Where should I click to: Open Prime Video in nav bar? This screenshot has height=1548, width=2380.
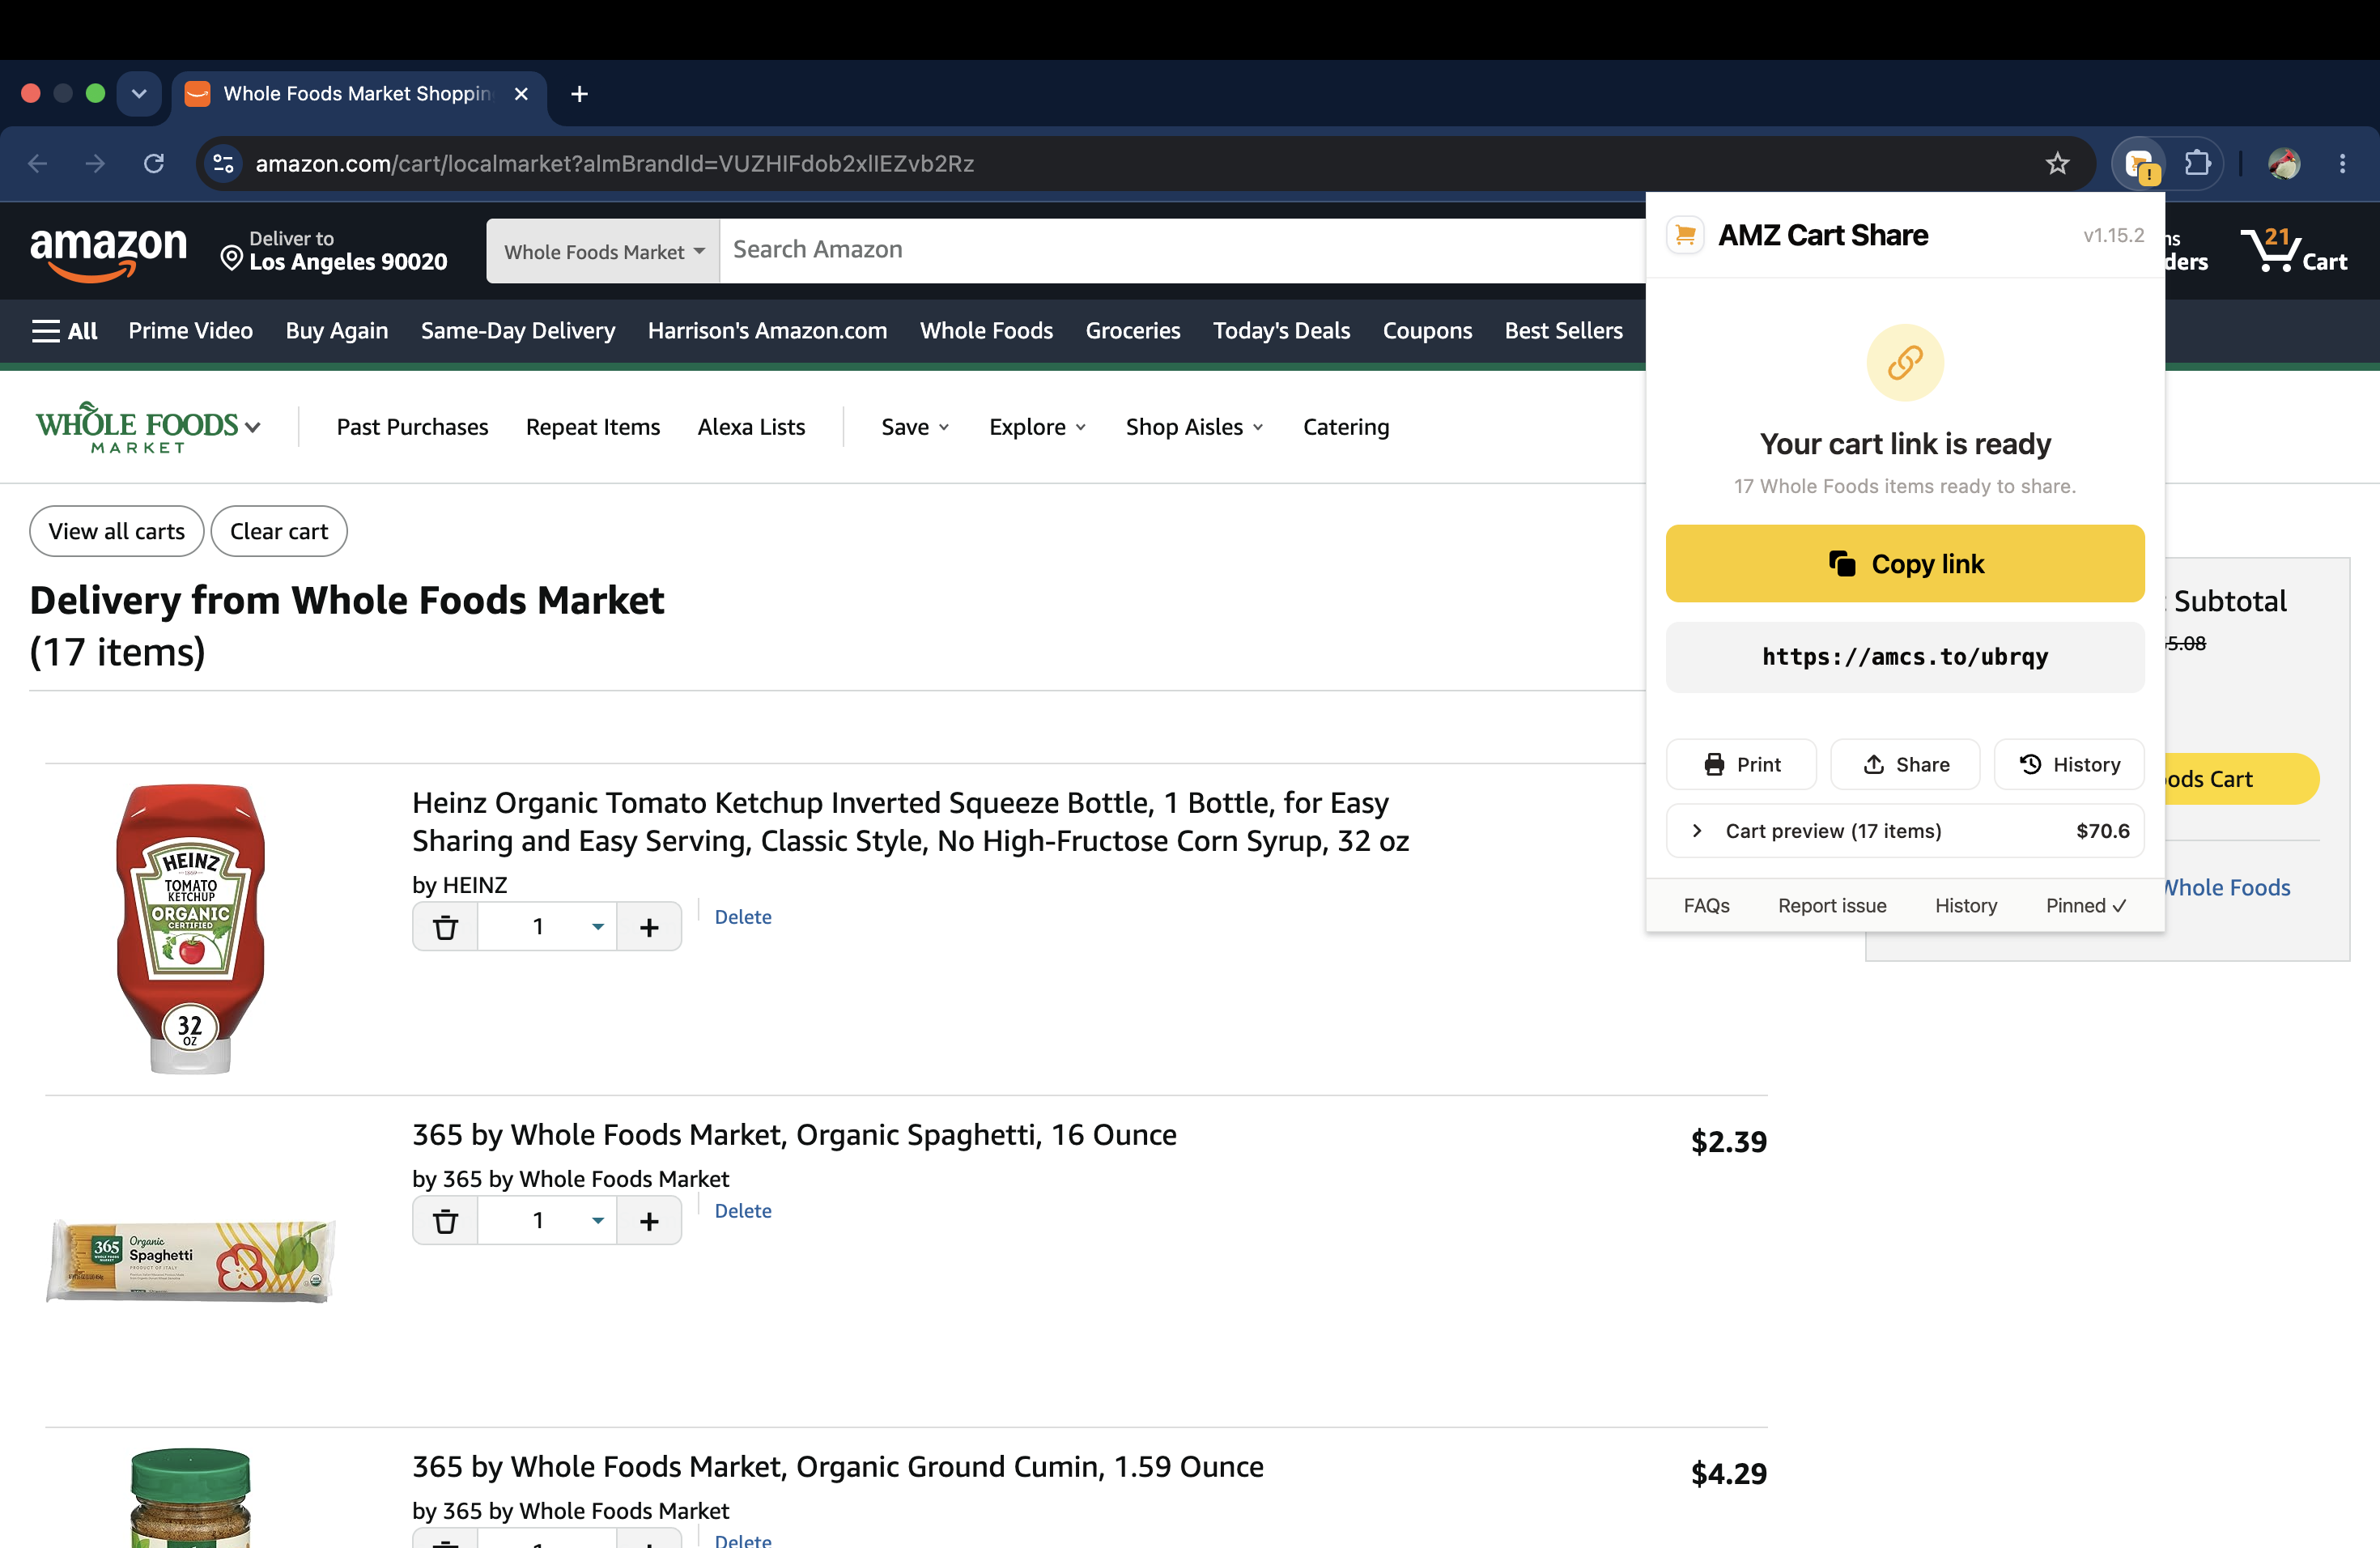[x=190, y=331]
